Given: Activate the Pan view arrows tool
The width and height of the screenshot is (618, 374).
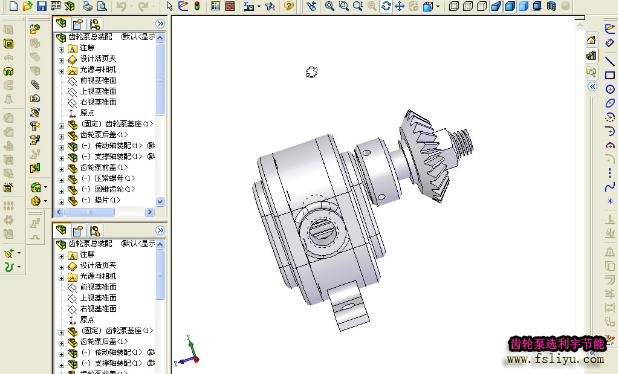Looking at the screenshot, I should pyautogui.click(x=400, y=6).
